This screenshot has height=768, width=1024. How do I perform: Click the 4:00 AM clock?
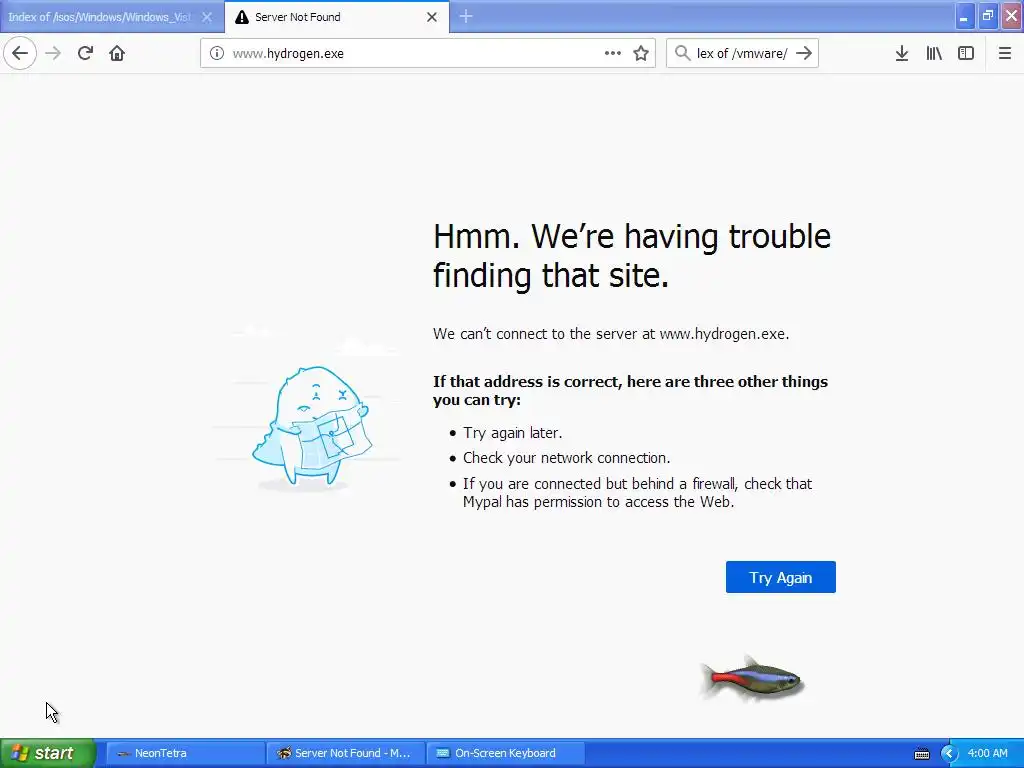pos(987,753)
